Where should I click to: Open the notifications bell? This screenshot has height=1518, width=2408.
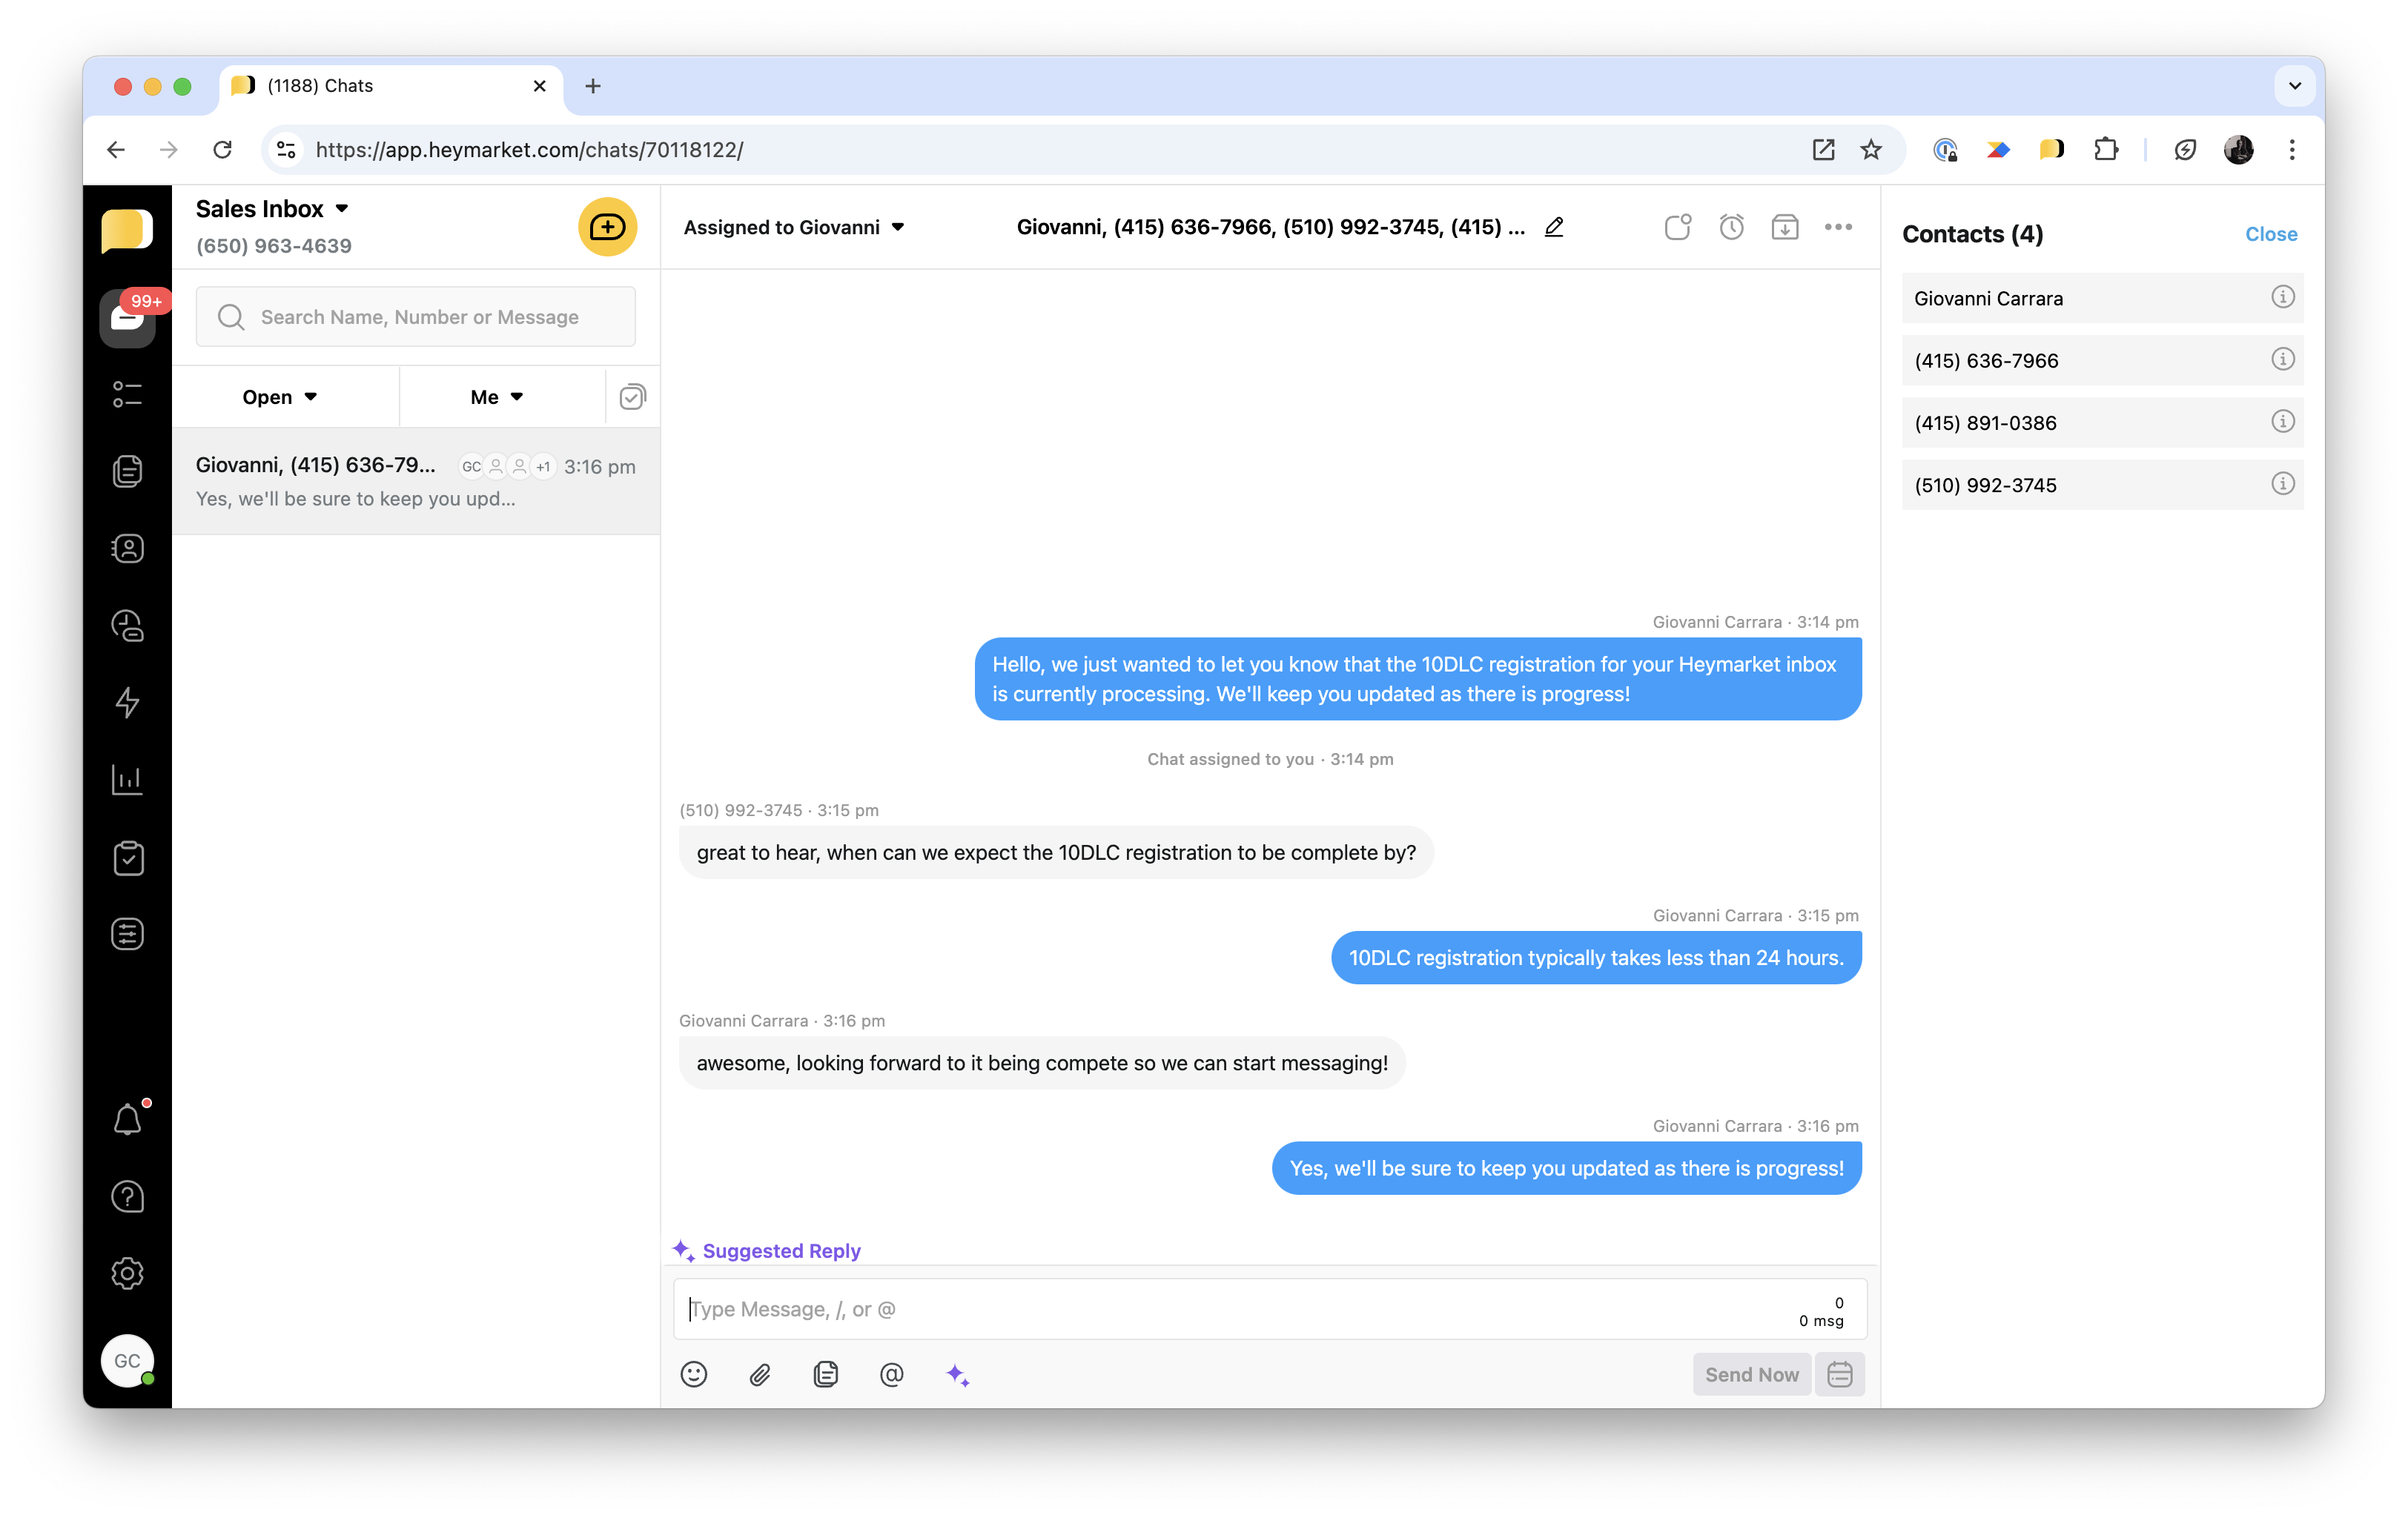pos(128,1119)
